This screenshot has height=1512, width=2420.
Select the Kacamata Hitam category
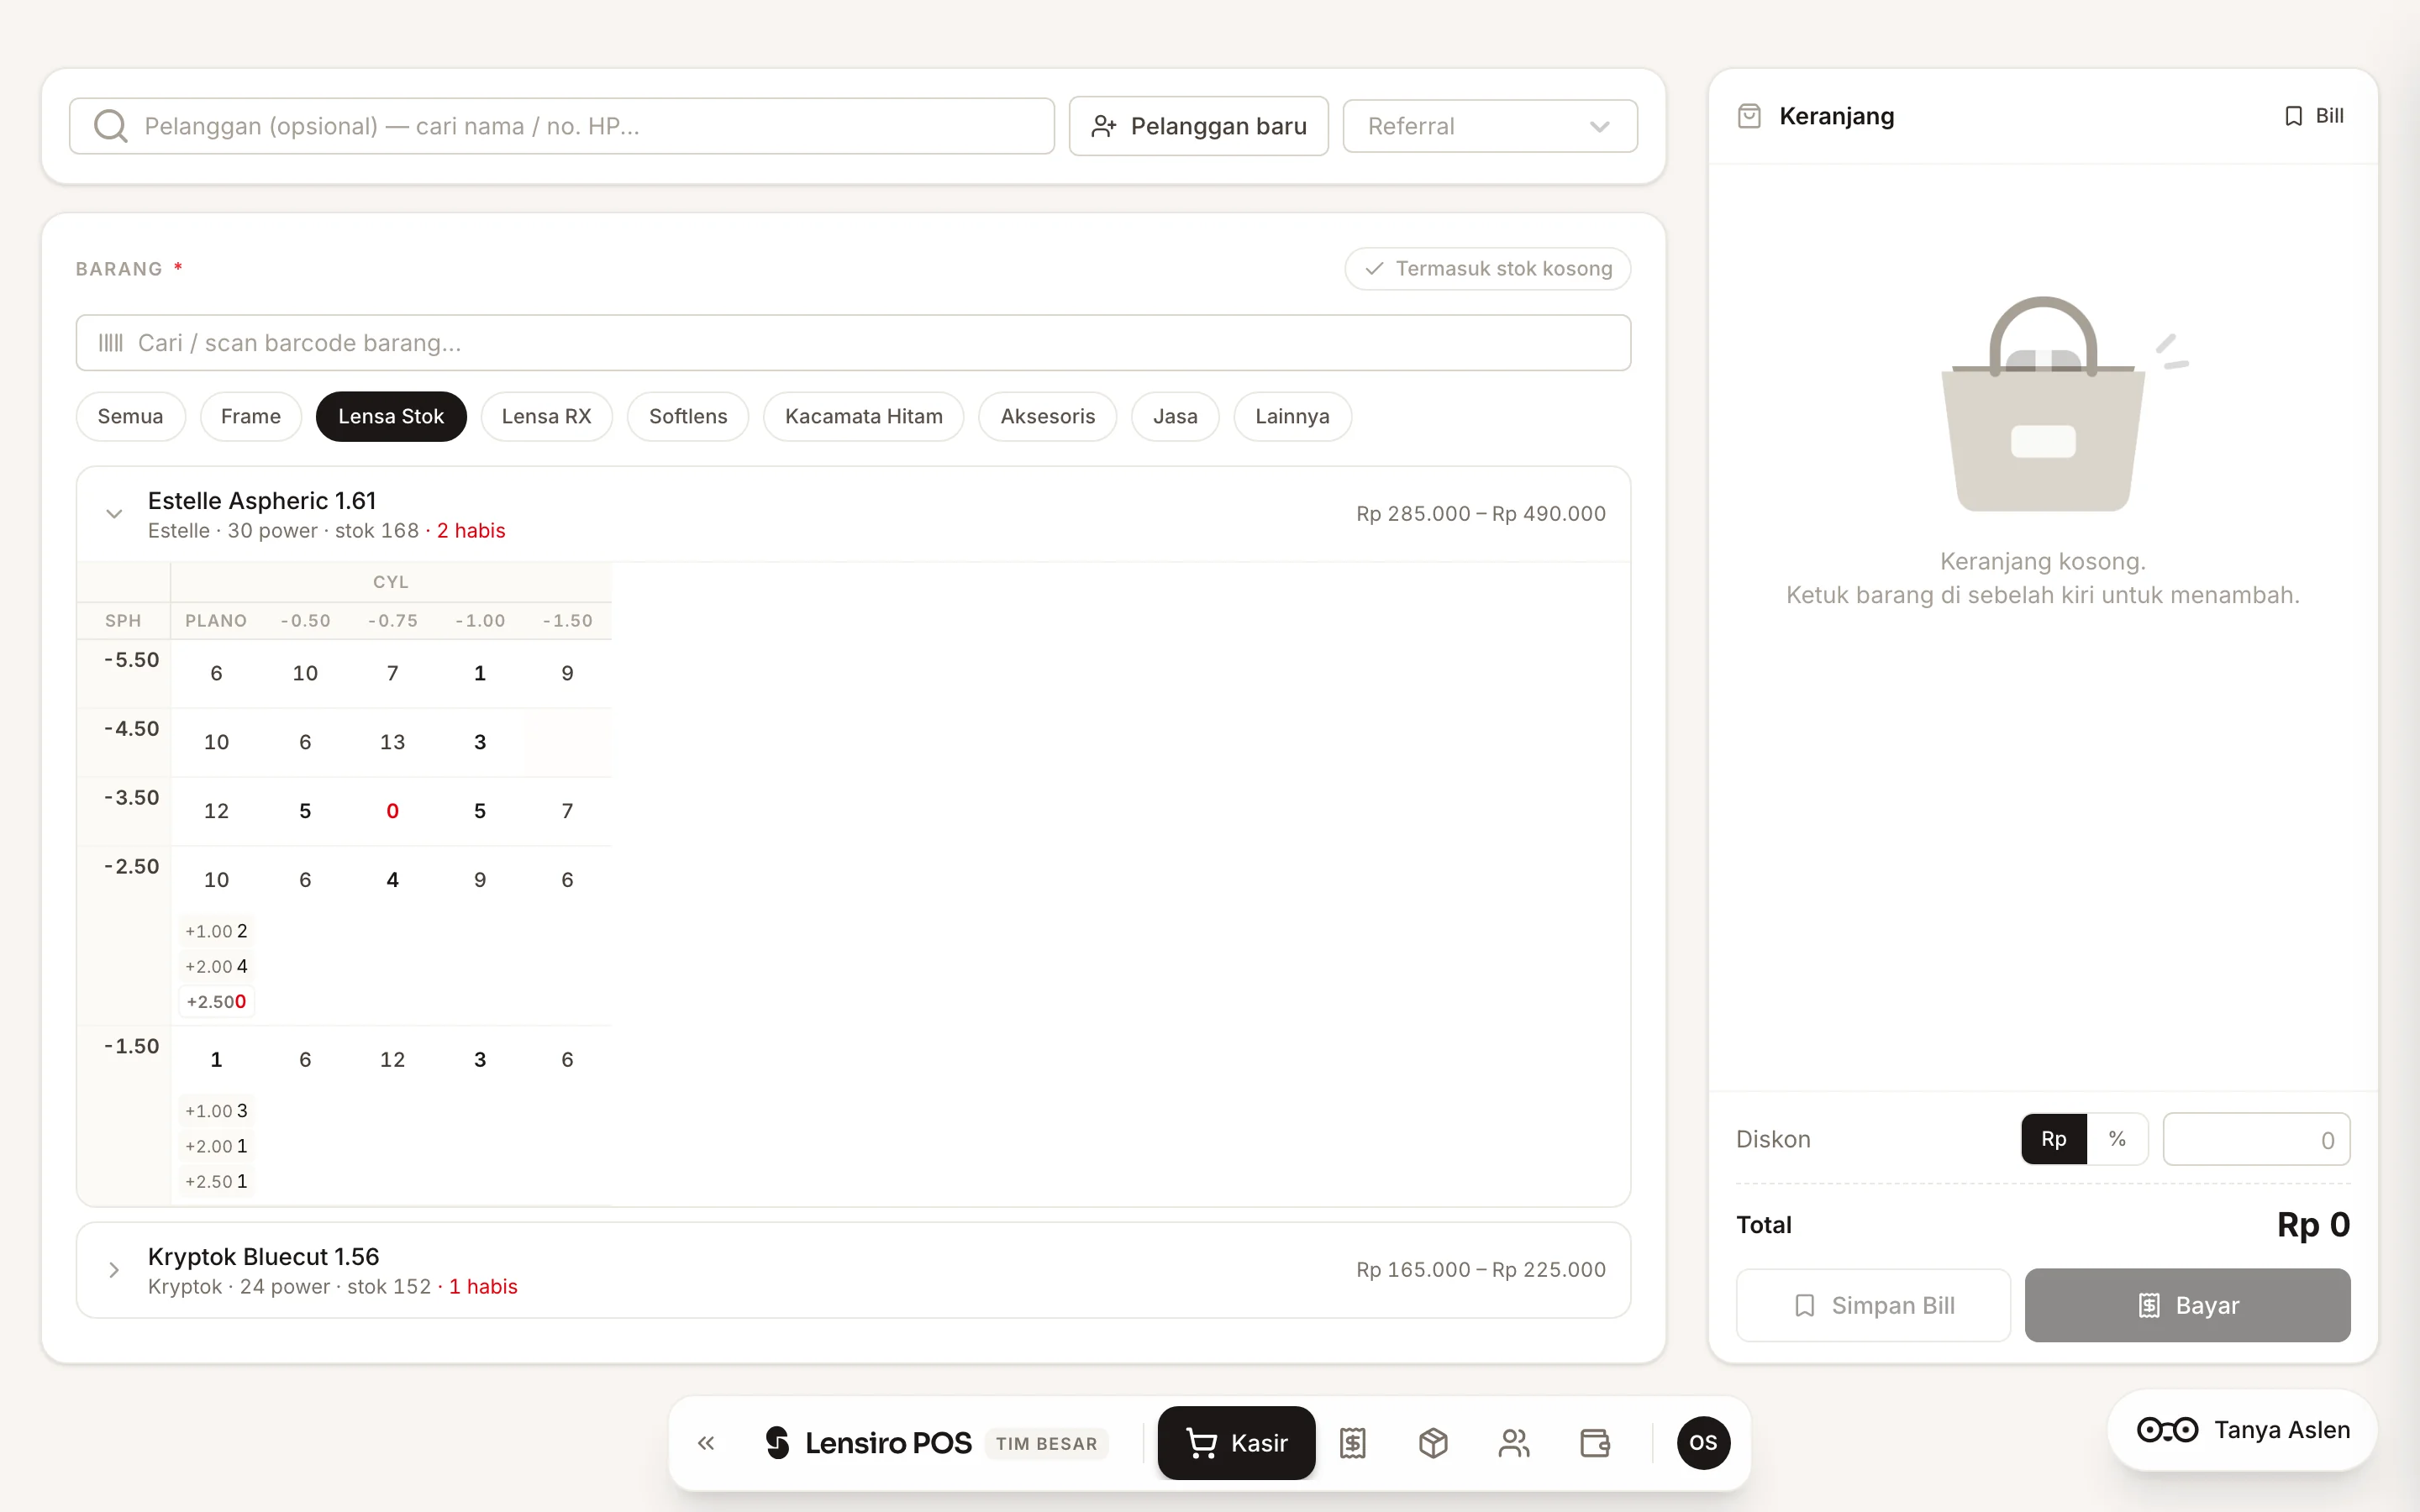863,416
